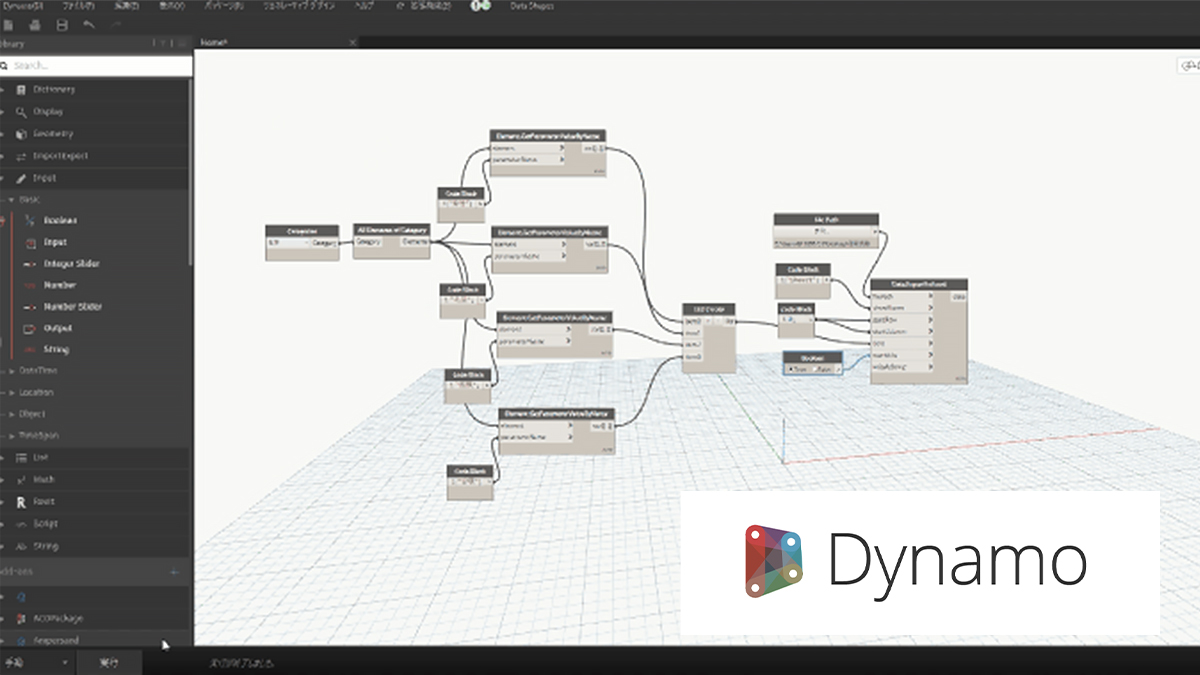Viewport: 1200px width, 675px height.
Task: Select True radio button on Boolean node
Action: [791, 369]
